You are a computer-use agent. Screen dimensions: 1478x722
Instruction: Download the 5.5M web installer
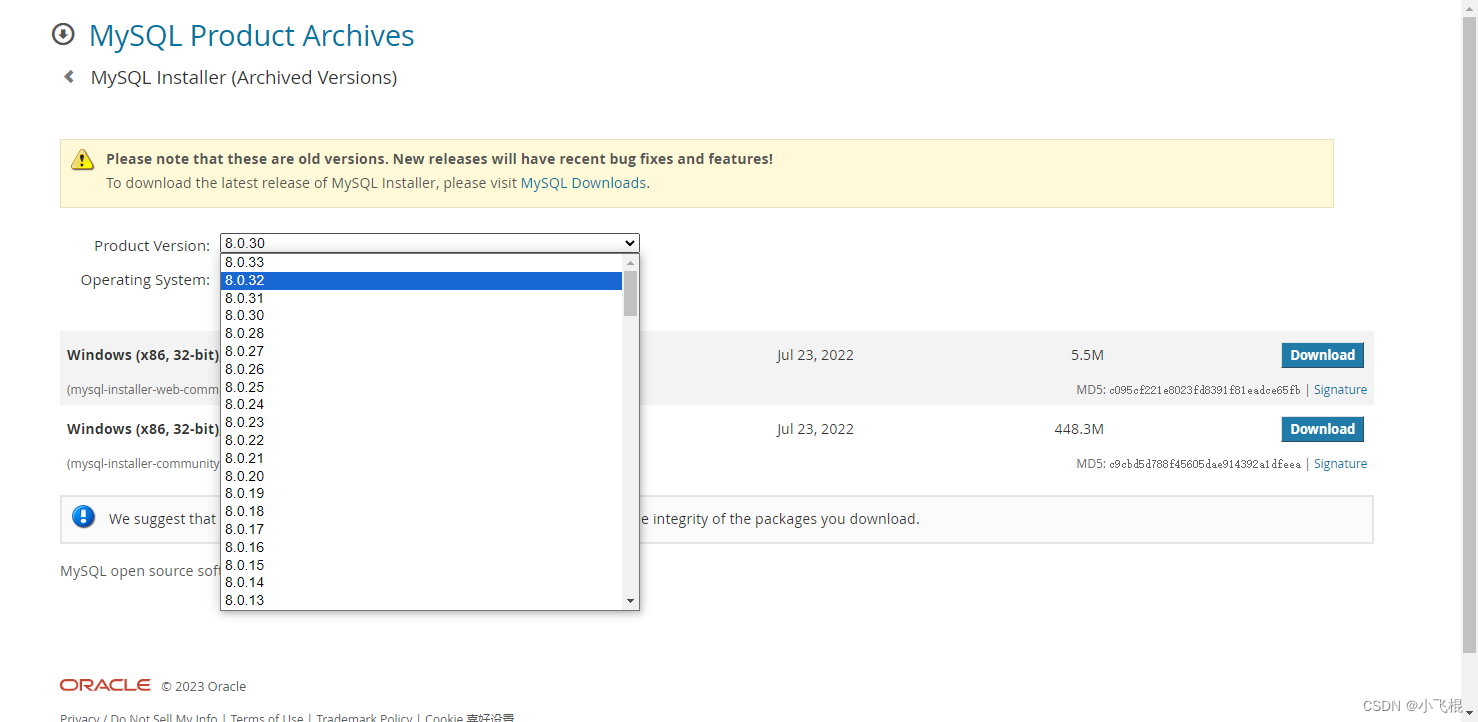[x=1322, y=355]
